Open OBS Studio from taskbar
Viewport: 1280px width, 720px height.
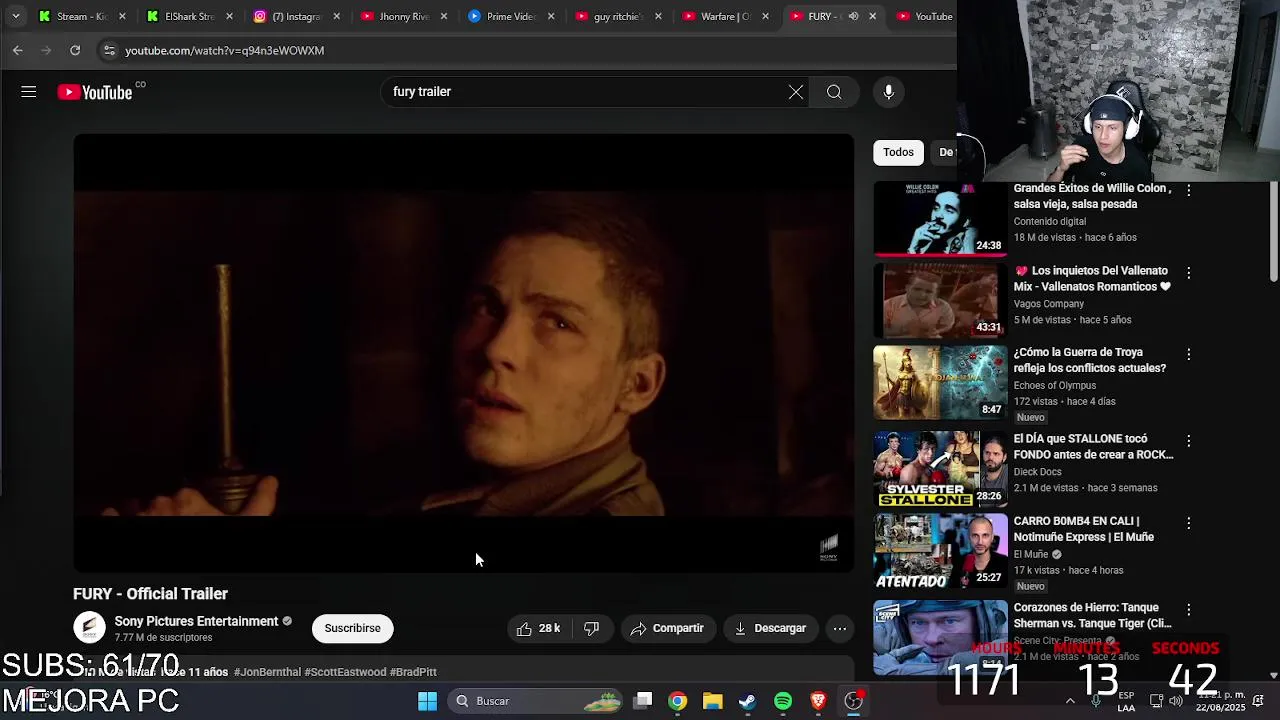[853, 701]
